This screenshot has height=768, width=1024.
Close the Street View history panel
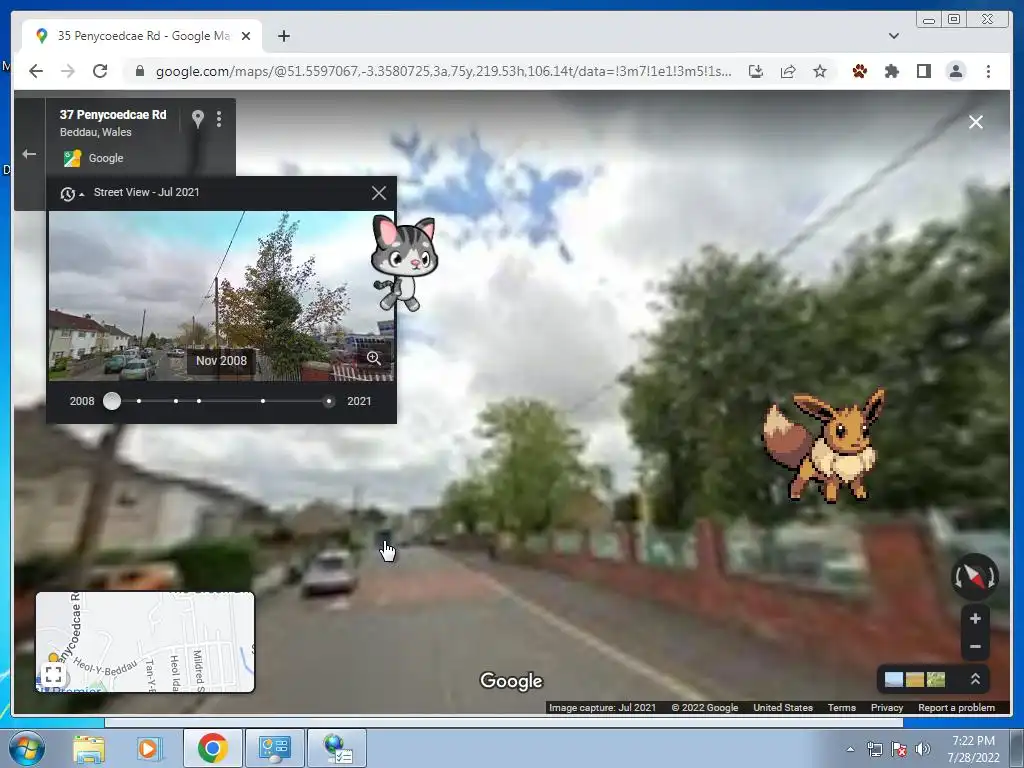pos(379,193)
